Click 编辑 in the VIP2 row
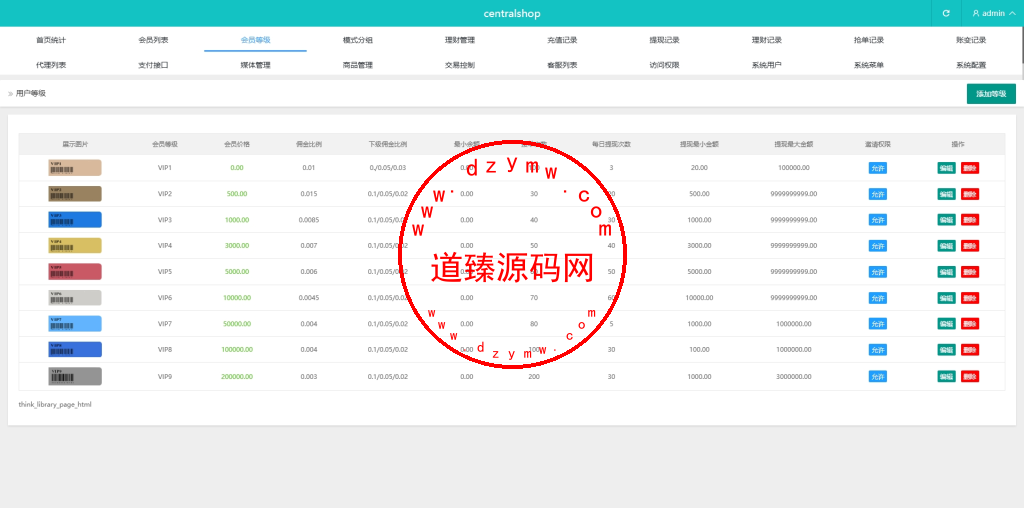Viewport: 1024px width, 508px height. click(x=946, y=194)
